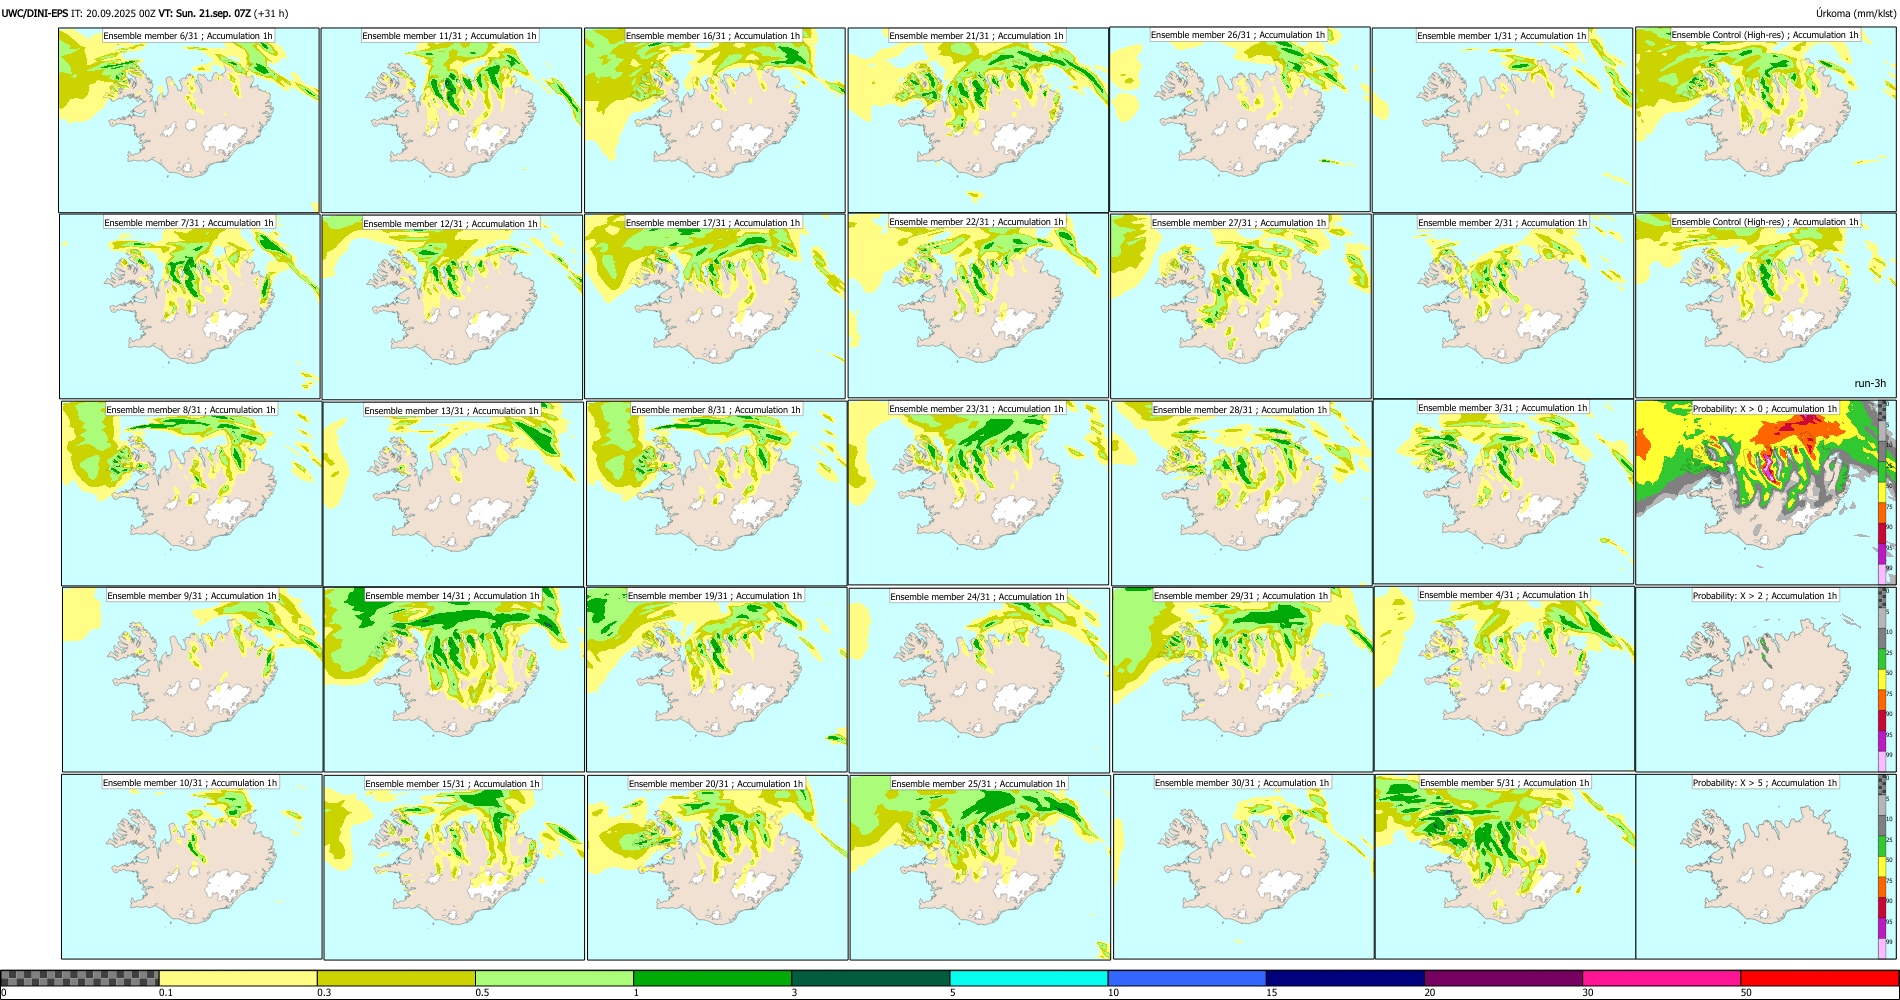Select the 'Ensemble member 19/31' title label
Image resolution: width=1900 pixels, height=1000 pixels.
pyautogui.click(x=715, y=596)
